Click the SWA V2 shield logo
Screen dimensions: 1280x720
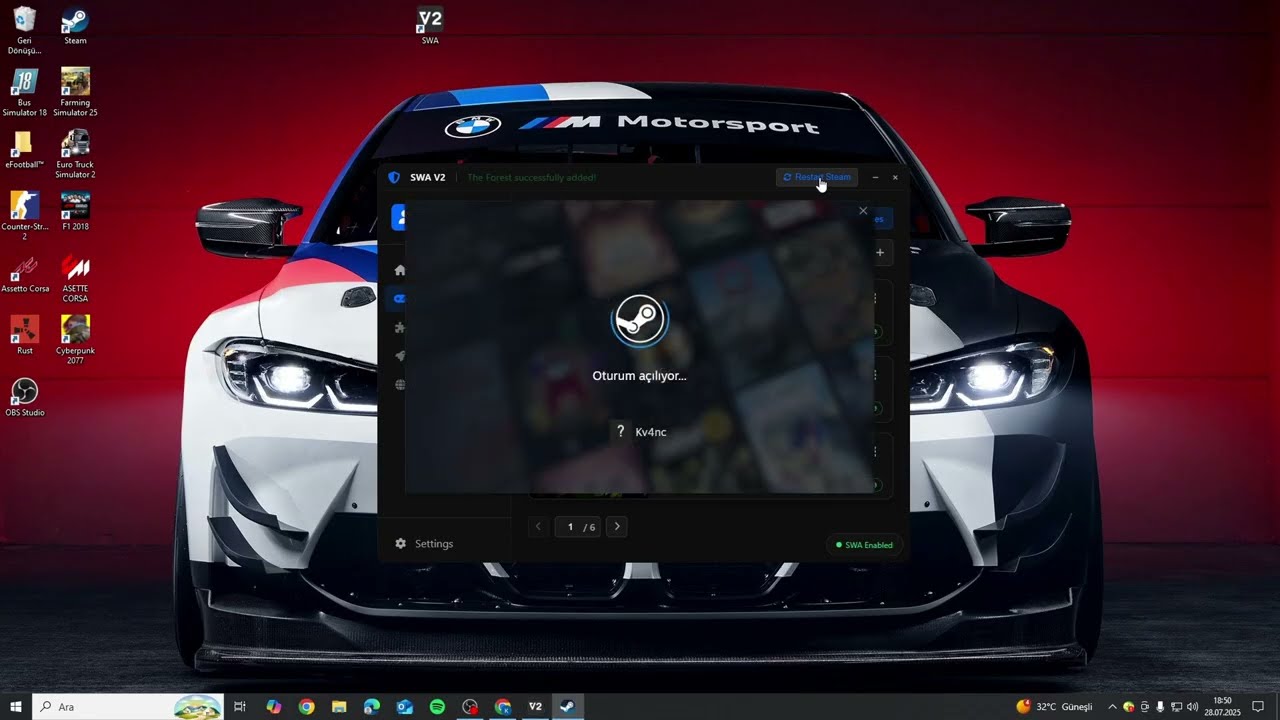point(394,177)
